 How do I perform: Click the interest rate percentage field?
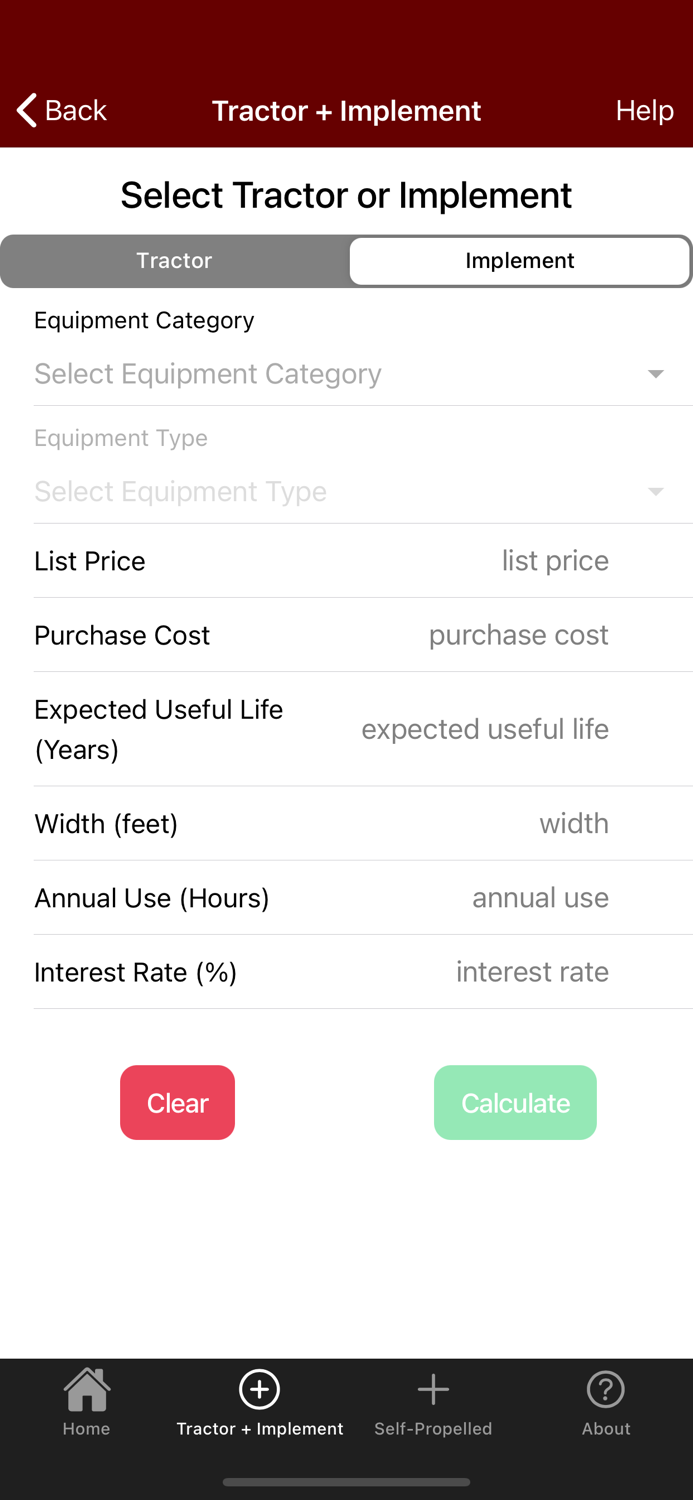pos(532,971)
